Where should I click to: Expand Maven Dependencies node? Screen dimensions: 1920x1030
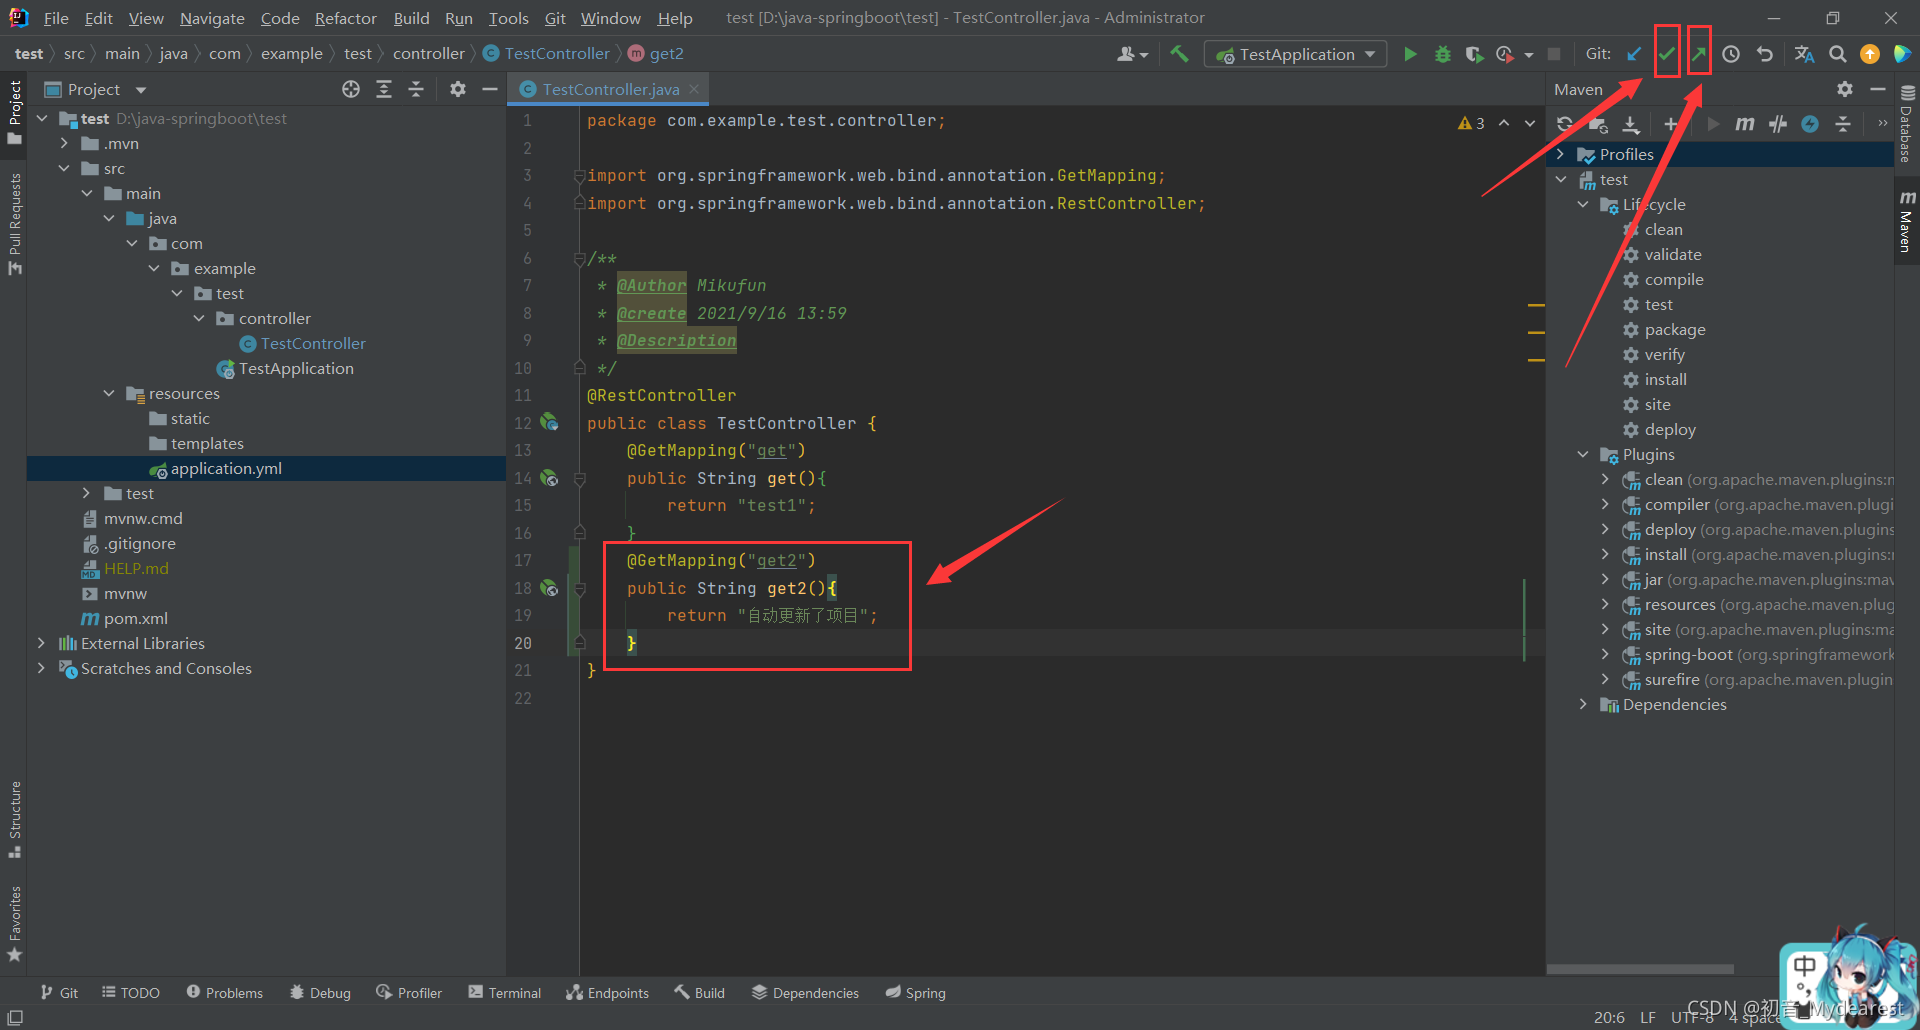pos(1583,704)
